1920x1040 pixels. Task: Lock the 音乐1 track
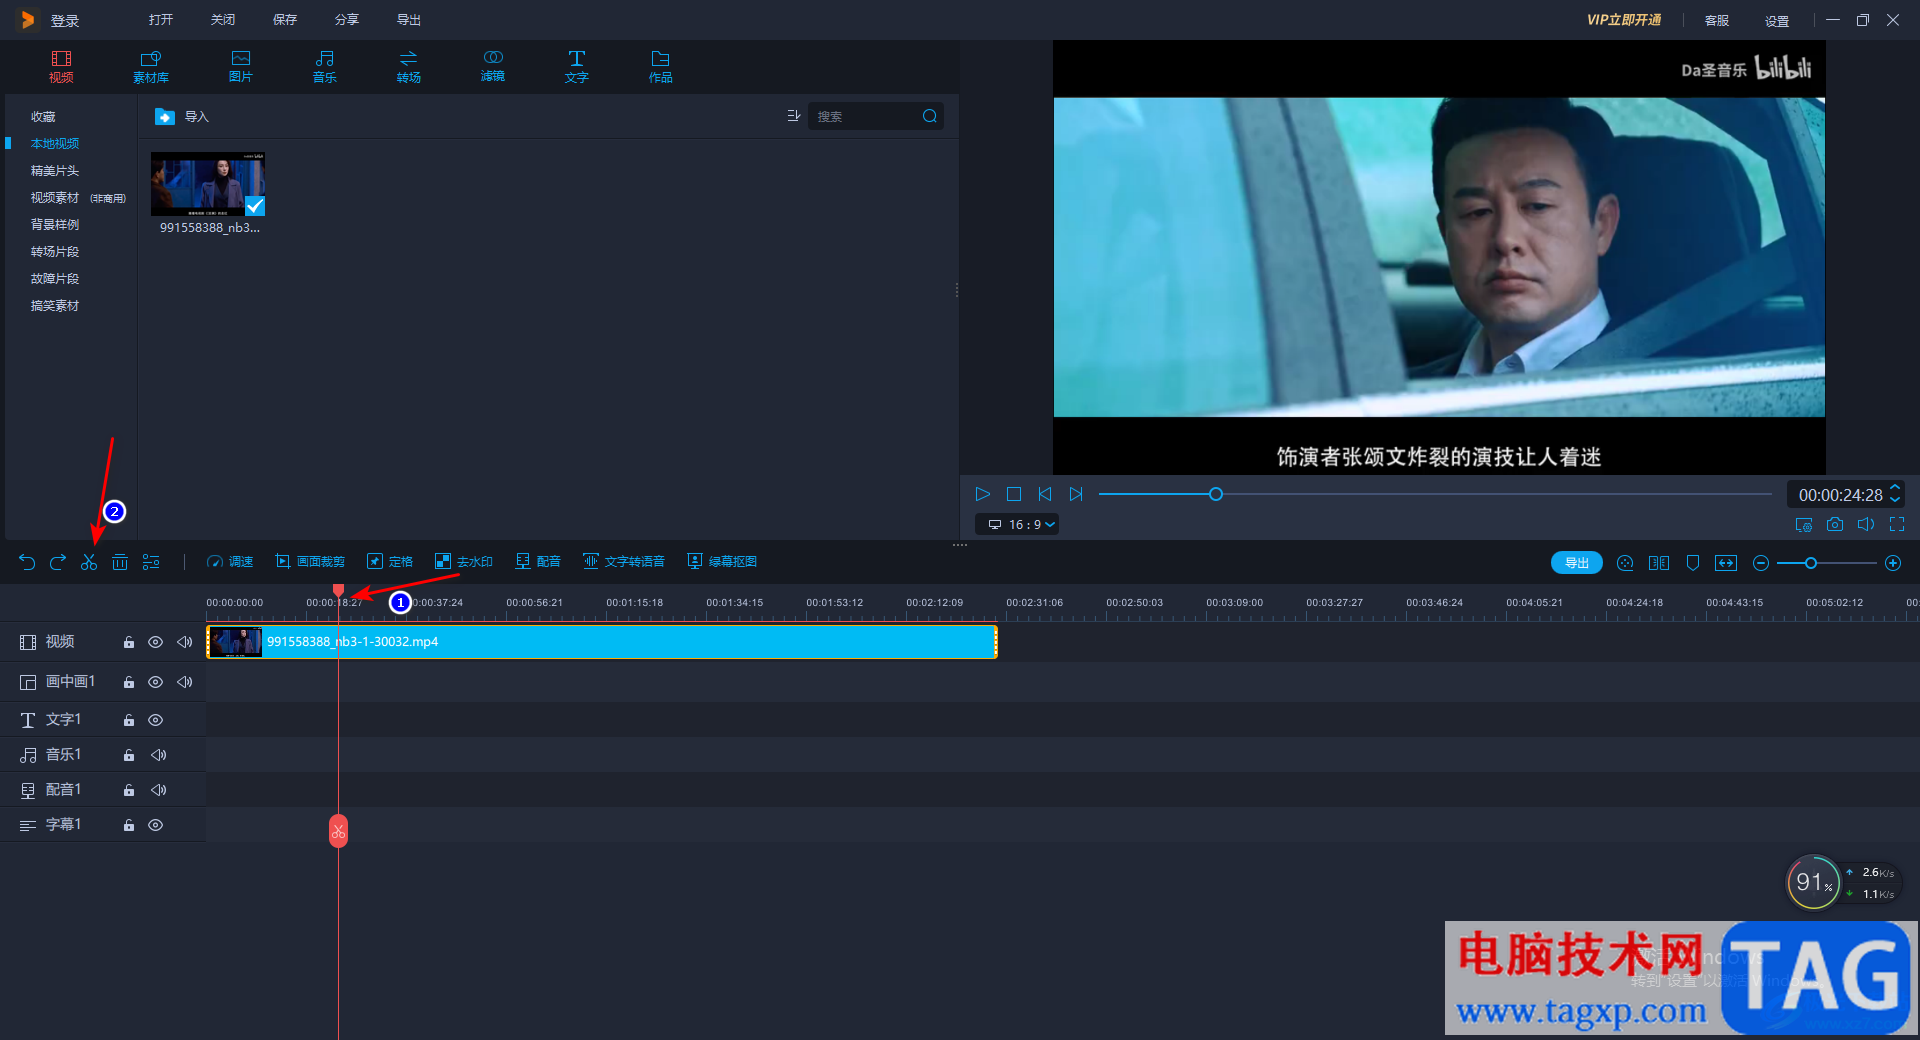point(129,755)
